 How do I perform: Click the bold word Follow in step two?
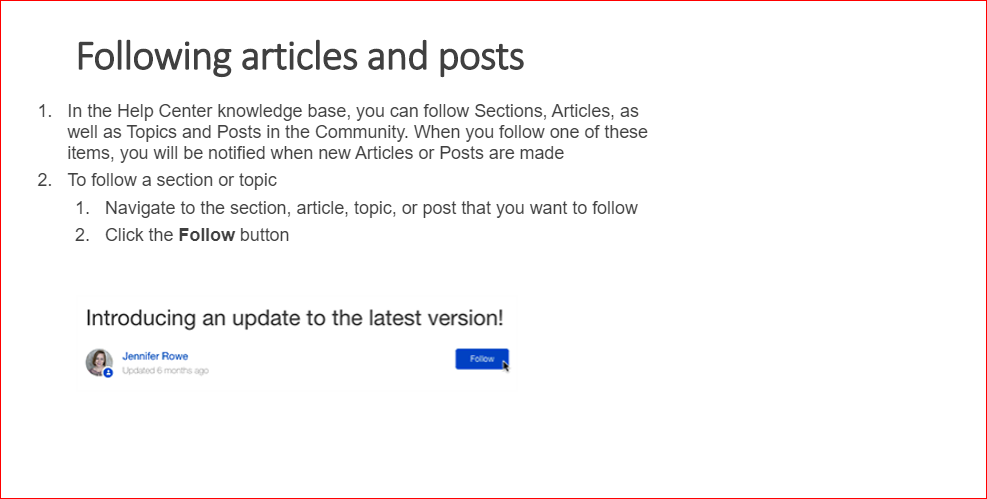pyautogui.click(x=206, y=235)
